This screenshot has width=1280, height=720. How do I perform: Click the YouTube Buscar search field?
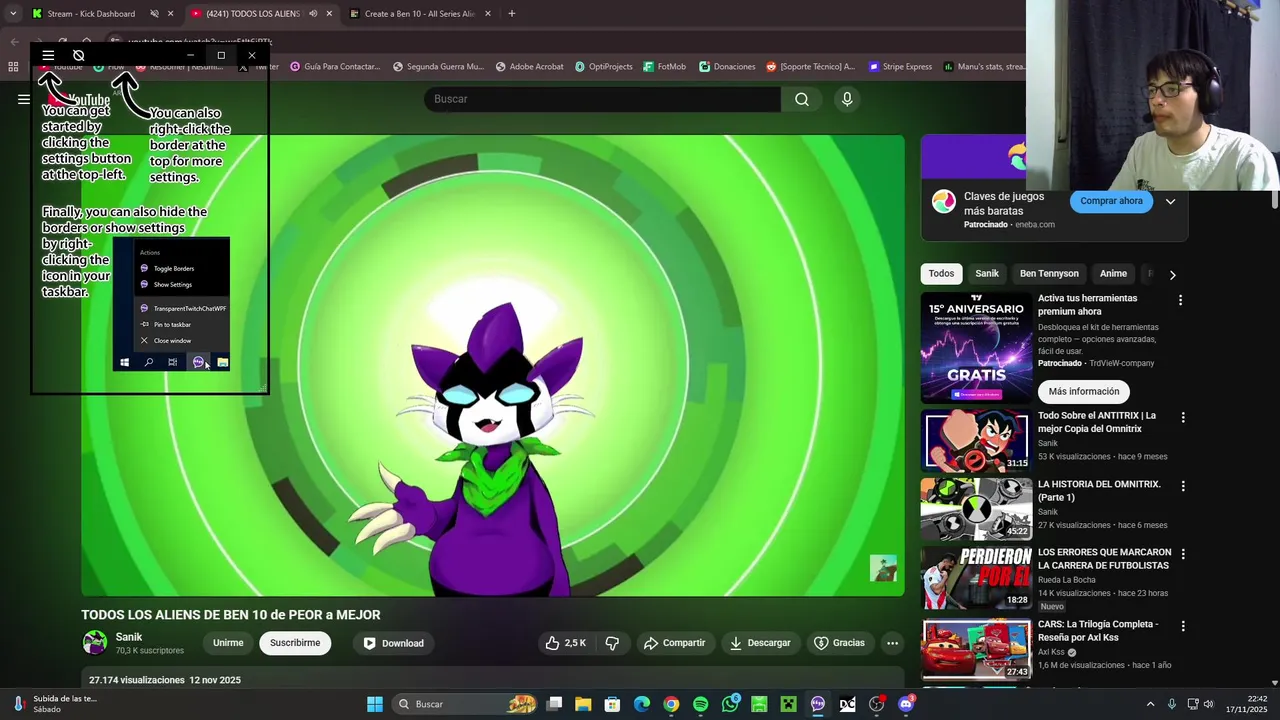point(603,99)
